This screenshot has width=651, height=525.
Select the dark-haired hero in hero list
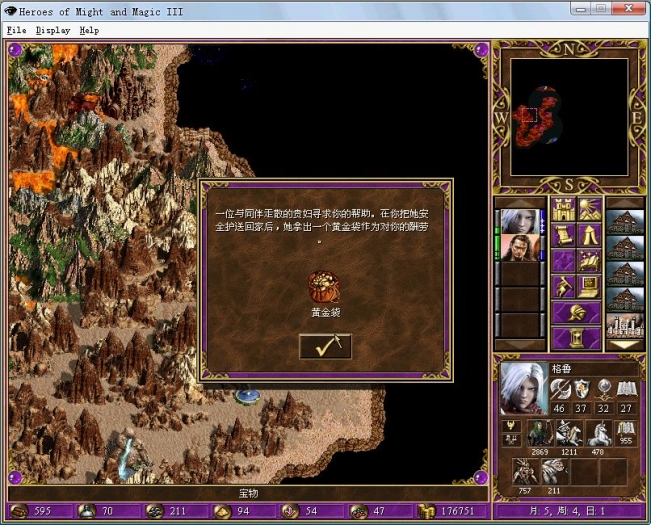click(520, 248)
